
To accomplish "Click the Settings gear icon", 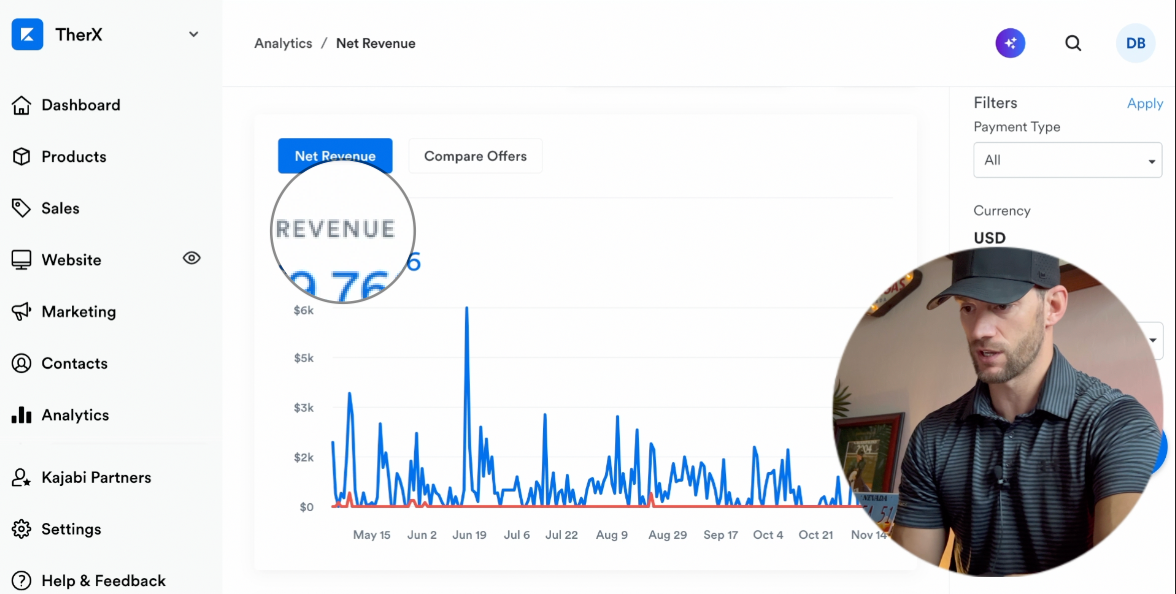I will pyautogui.click(x=21, y=529).
